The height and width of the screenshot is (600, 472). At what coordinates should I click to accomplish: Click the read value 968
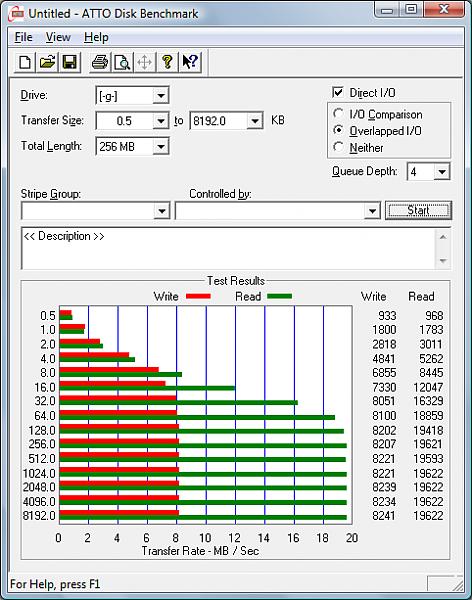(x=434, y=316)
